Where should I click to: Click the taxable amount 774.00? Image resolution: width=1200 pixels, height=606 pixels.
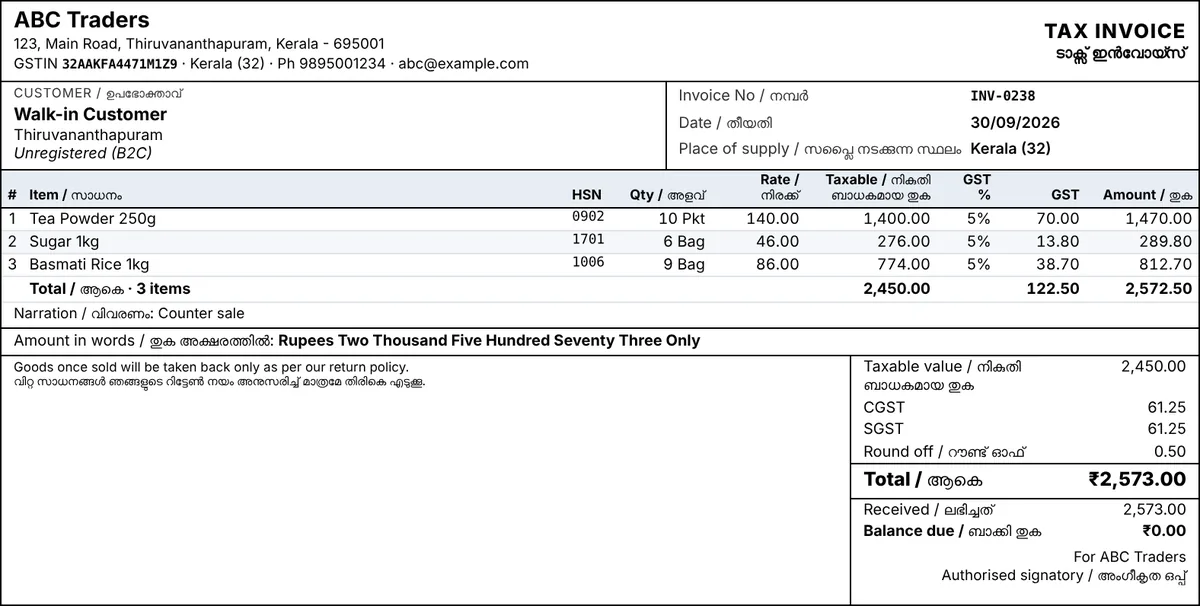click(904, 264)
